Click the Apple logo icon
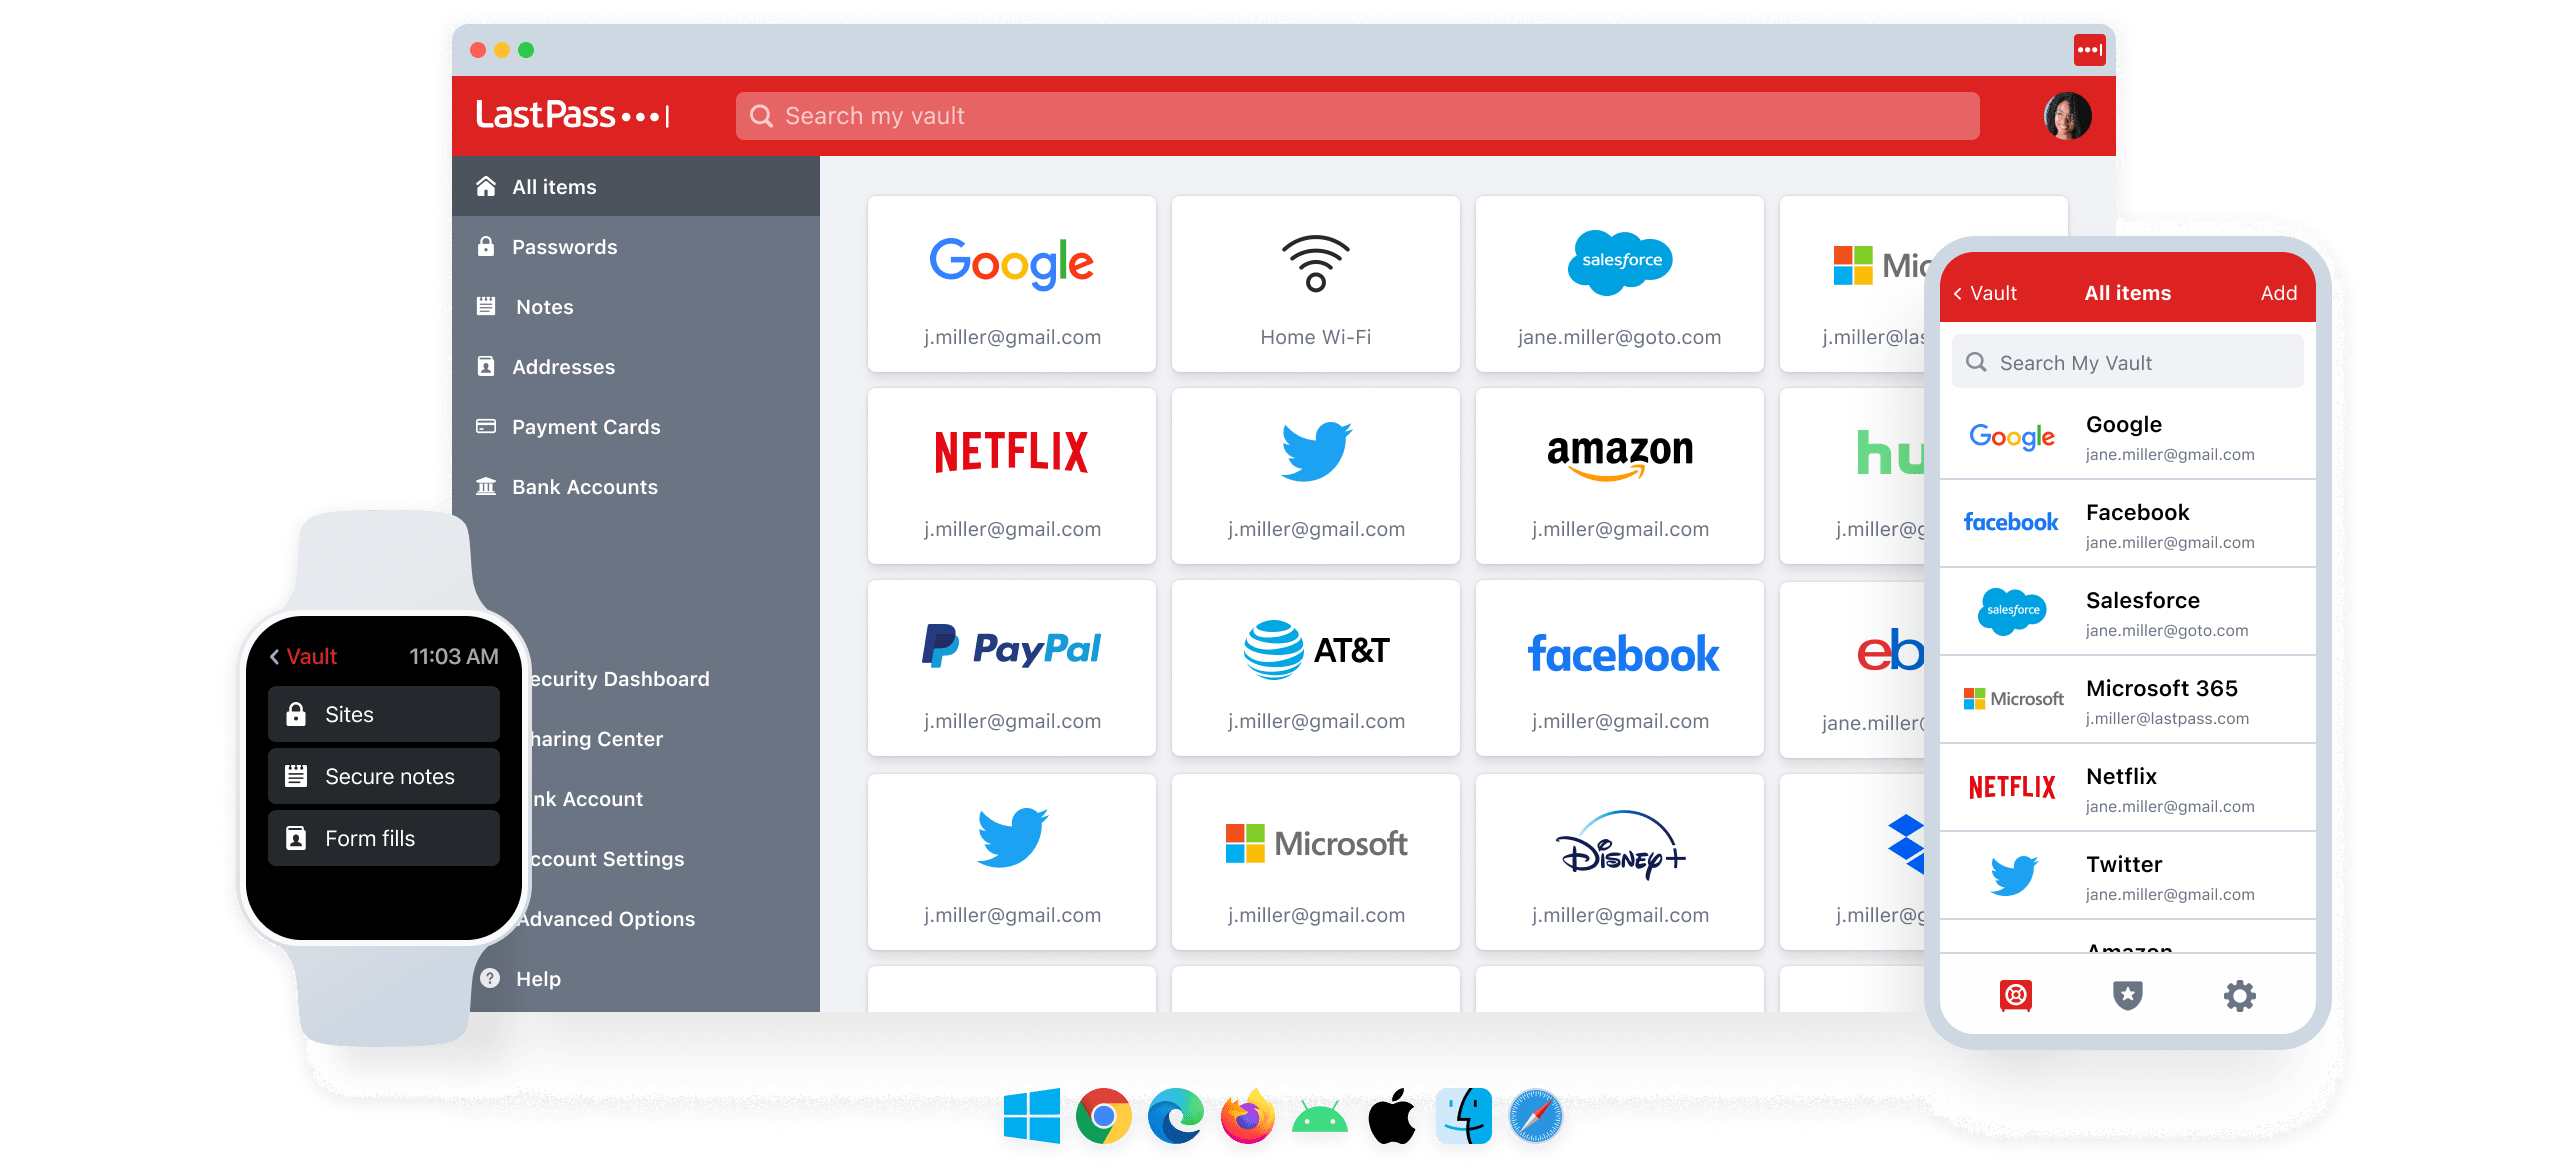This screenshot has width=2568, height=1176. [1391, 1116]
